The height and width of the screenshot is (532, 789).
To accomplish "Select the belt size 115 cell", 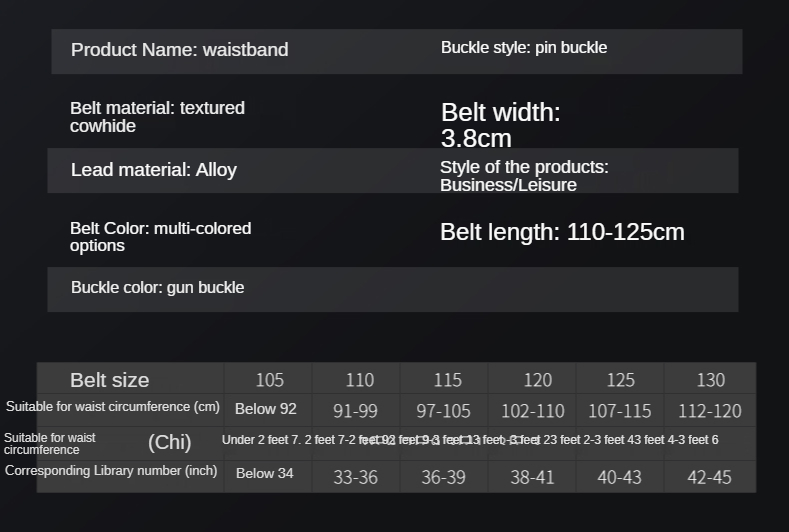I will point(447,380).
